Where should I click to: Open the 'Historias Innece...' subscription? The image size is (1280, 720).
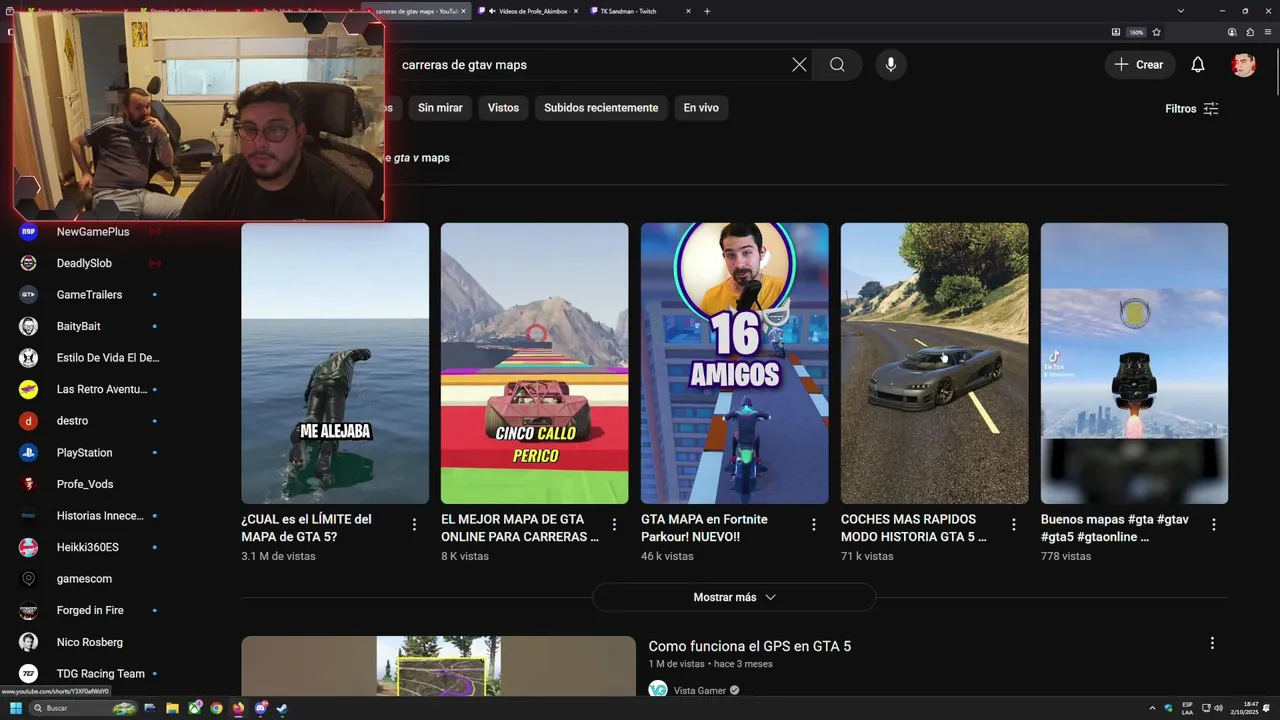[x=100, y=516]
